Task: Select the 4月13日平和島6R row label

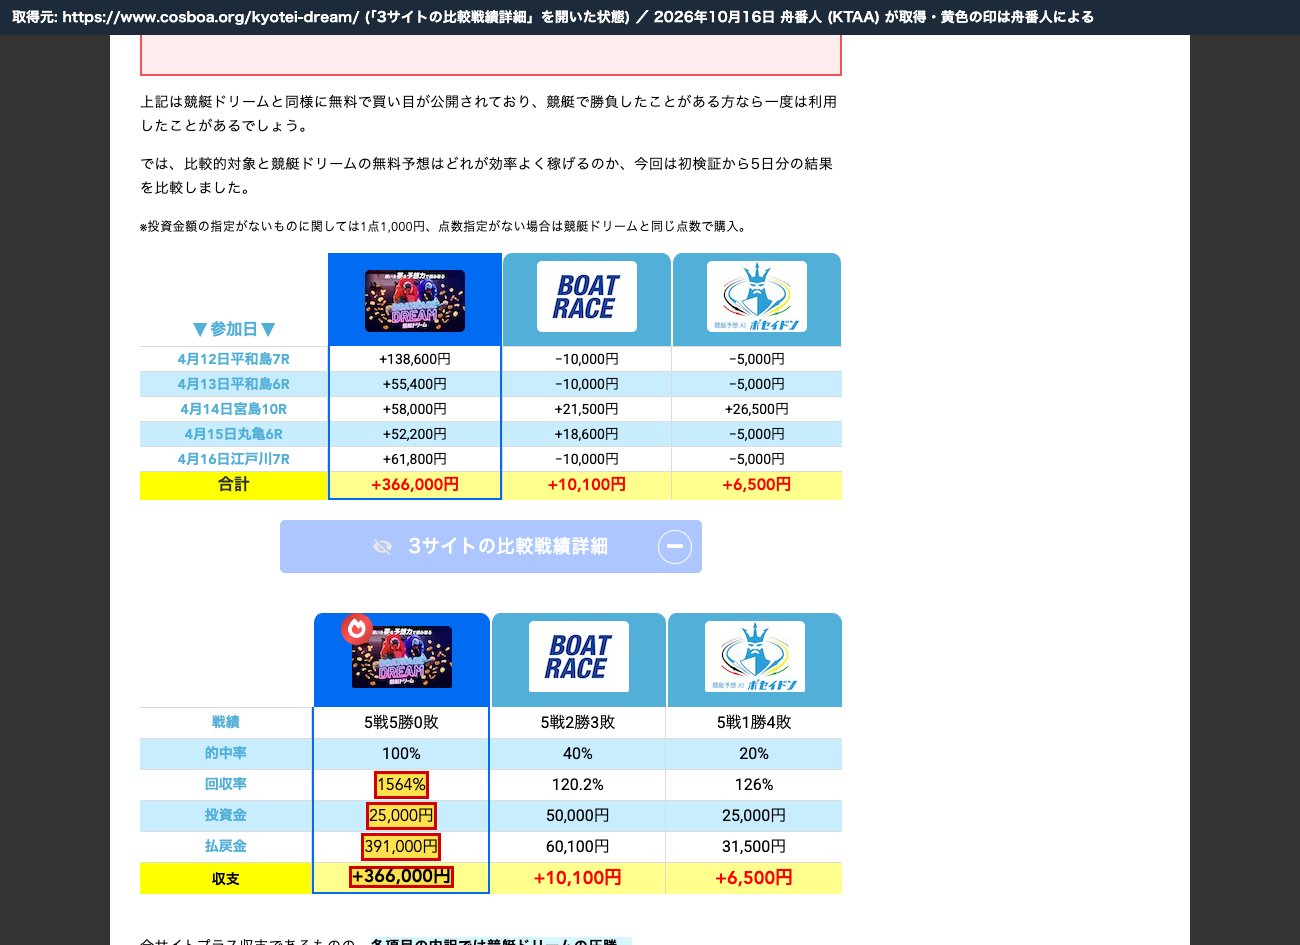Action: [x=234, y=384]
